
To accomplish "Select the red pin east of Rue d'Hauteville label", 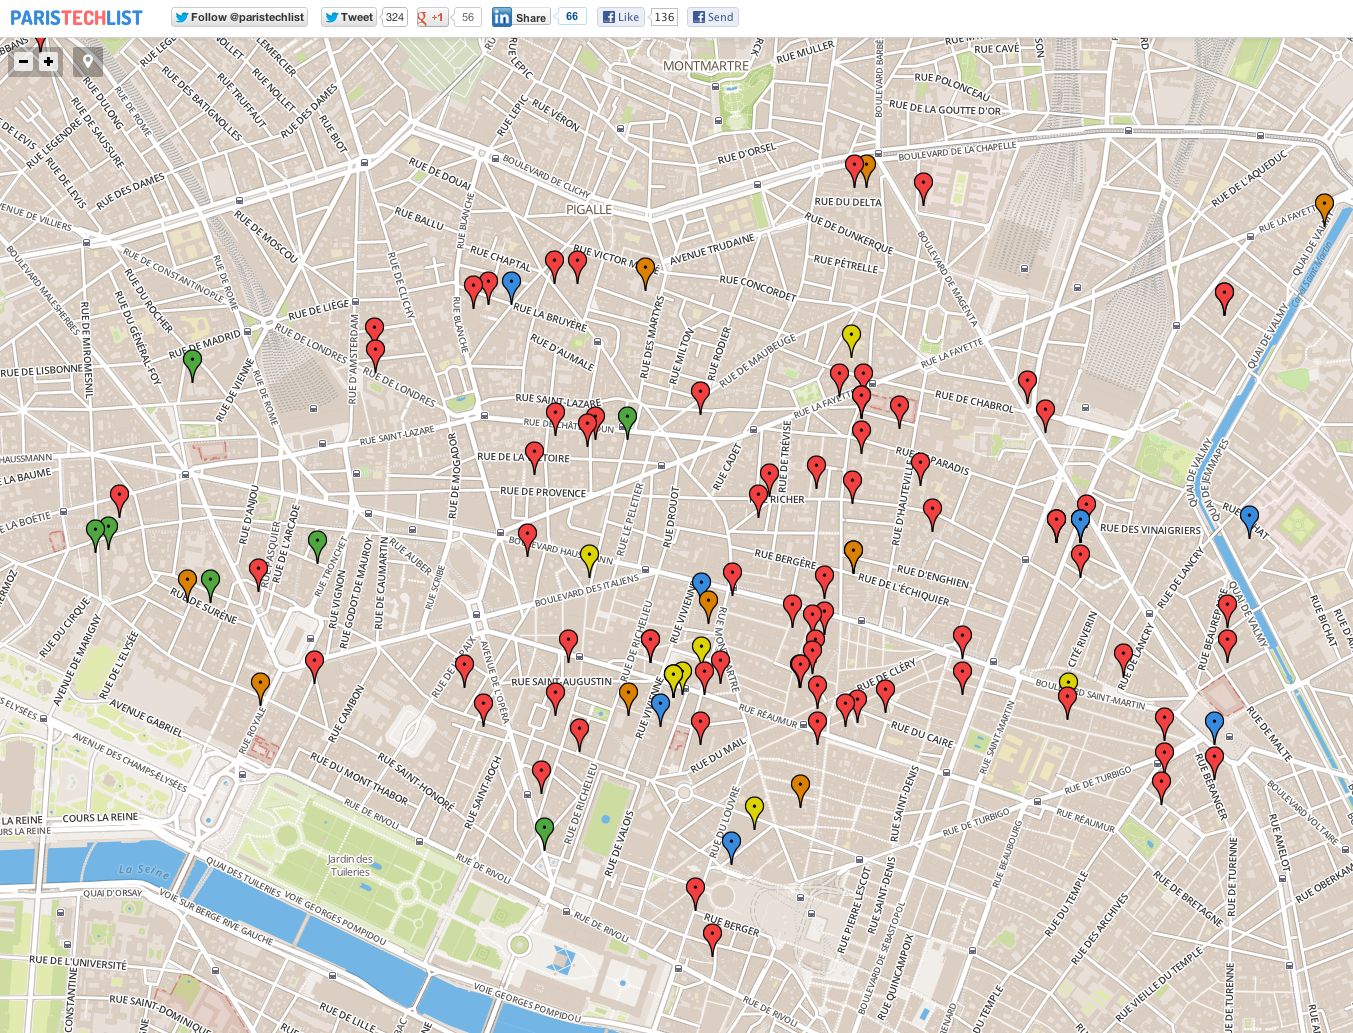I will click(x=932, y=514).
